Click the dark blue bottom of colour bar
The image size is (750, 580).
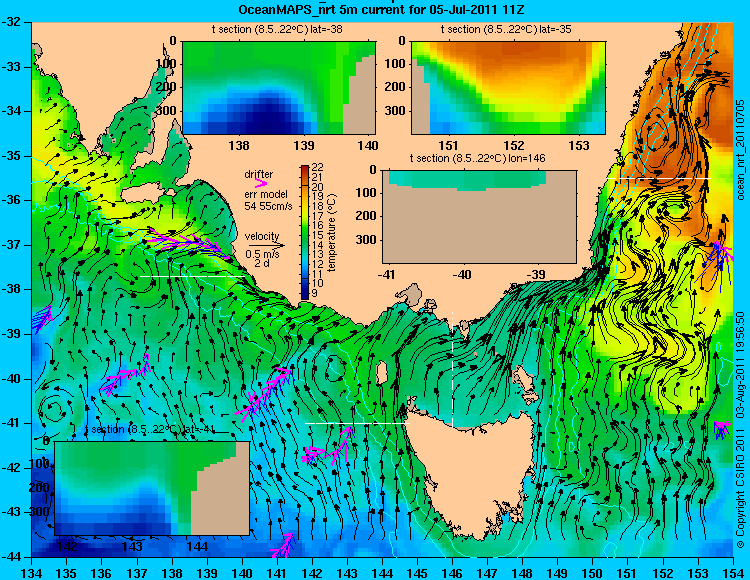[x=305, y=295]
